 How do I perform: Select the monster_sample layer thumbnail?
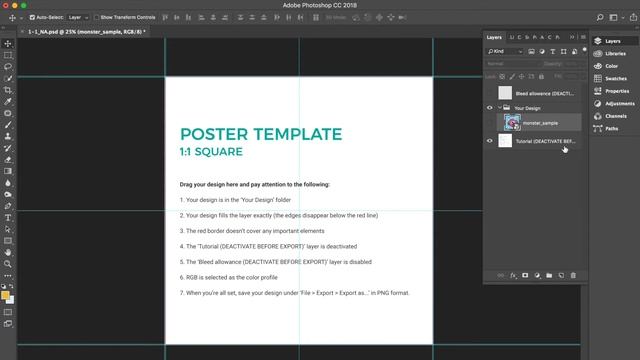[x=512, y=122]
